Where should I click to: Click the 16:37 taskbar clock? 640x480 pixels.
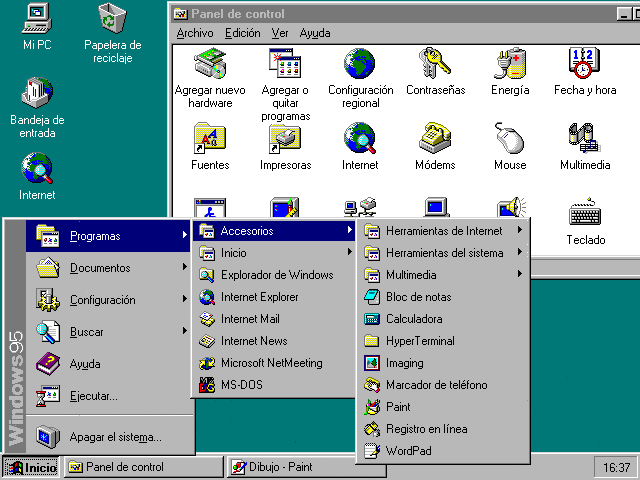pos(616,467)
